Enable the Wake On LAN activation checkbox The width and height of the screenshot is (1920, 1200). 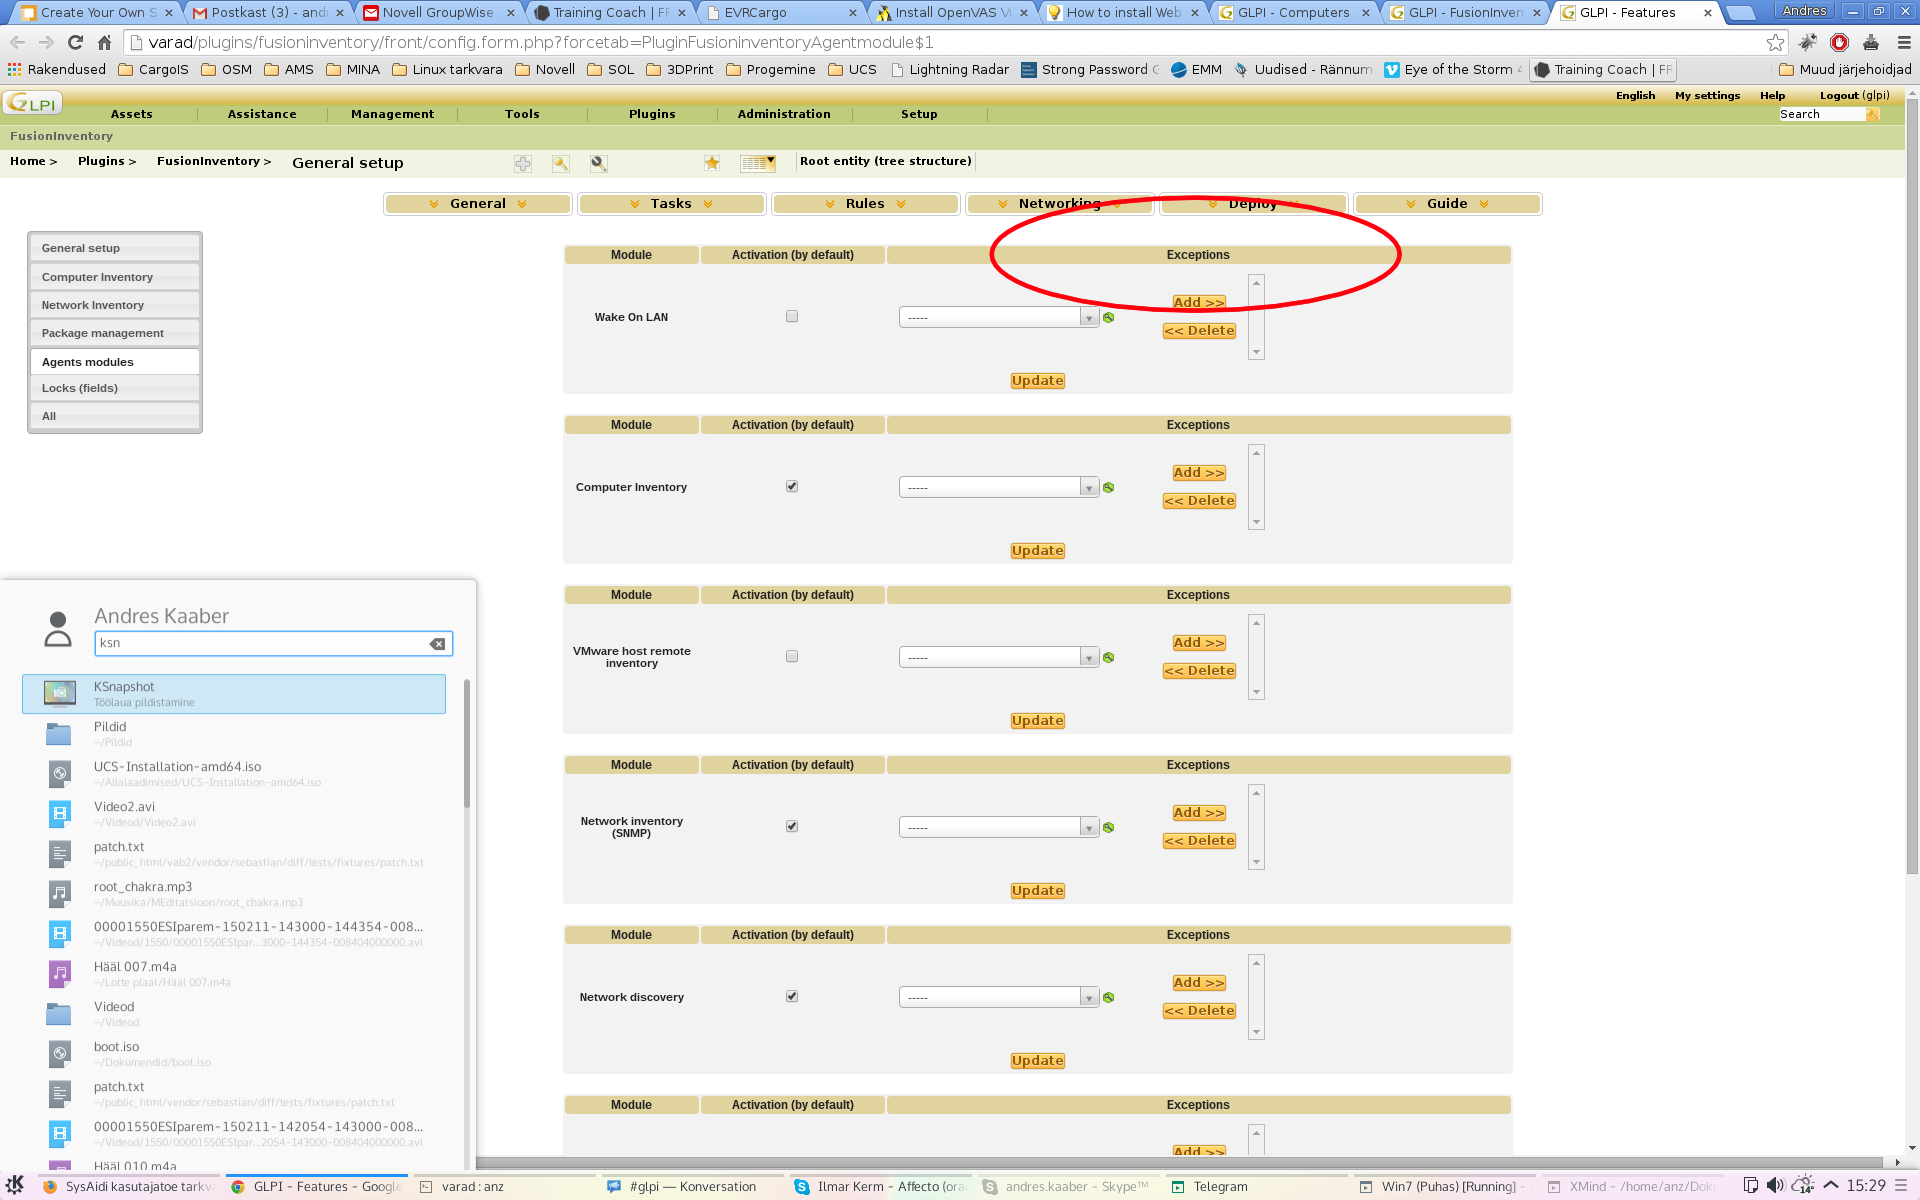[792, 316]
